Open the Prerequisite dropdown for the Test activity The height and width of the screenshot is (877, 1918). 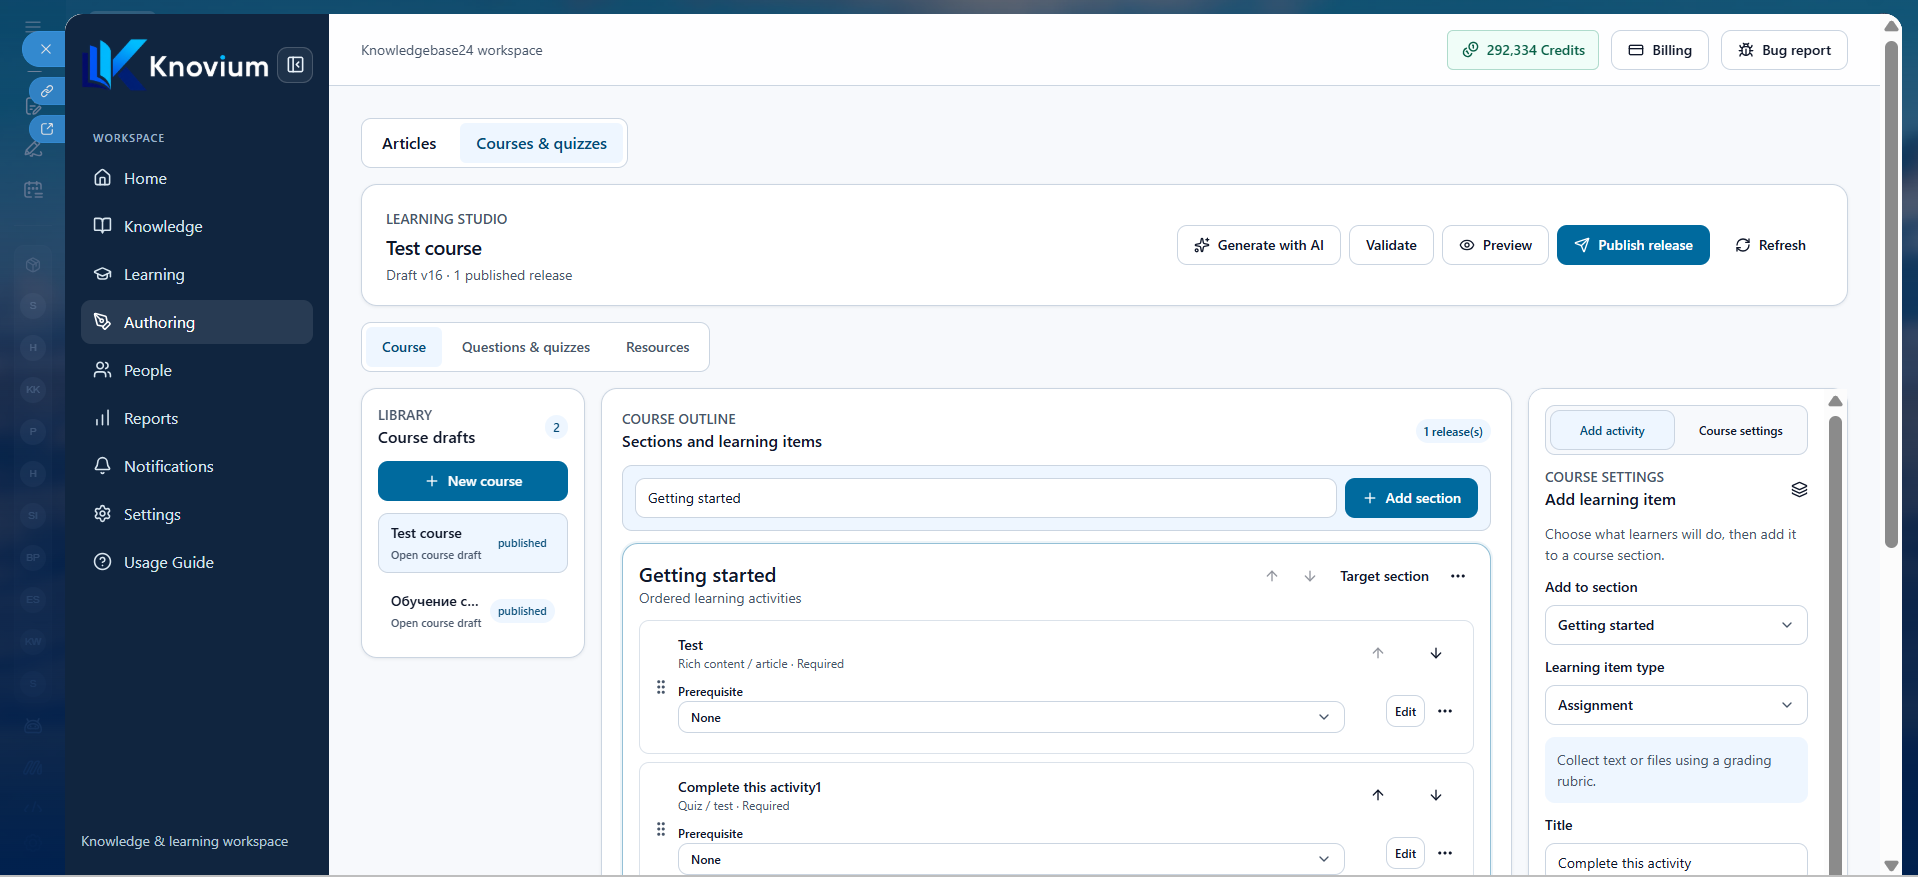tap(1011, 717)
